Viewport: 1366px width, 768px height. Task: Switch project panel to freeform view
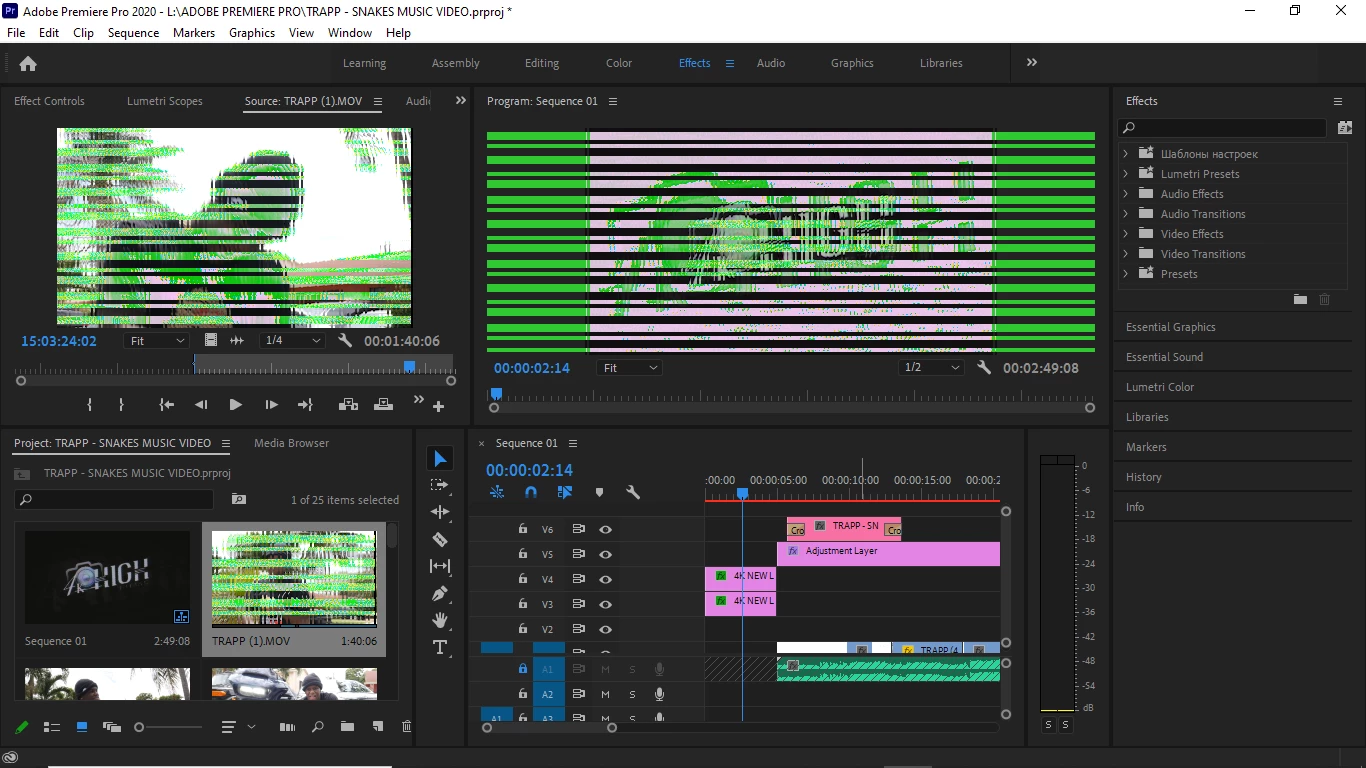[x=111, y=727]
